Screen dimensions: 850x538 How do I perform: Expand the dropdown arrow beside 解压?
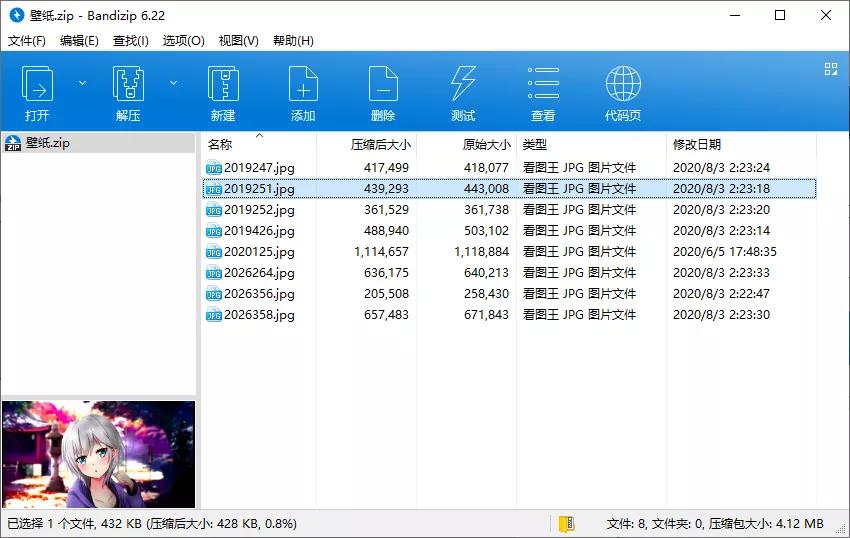[x=173, y=83]
